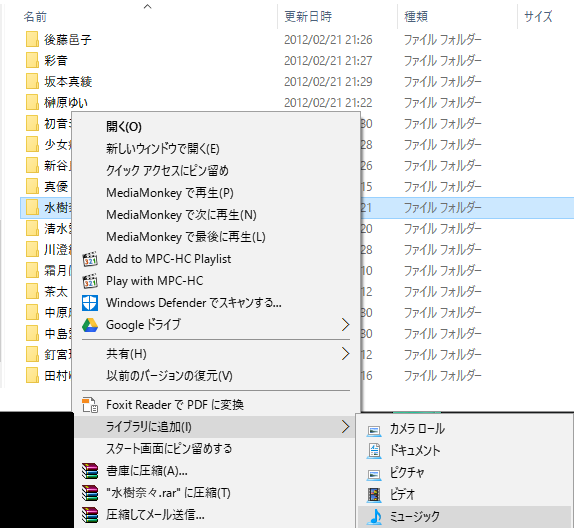Click the ビデオ filmstrip icon
The height and width of the screenshot is (528, 574).
tap(374, 495)
